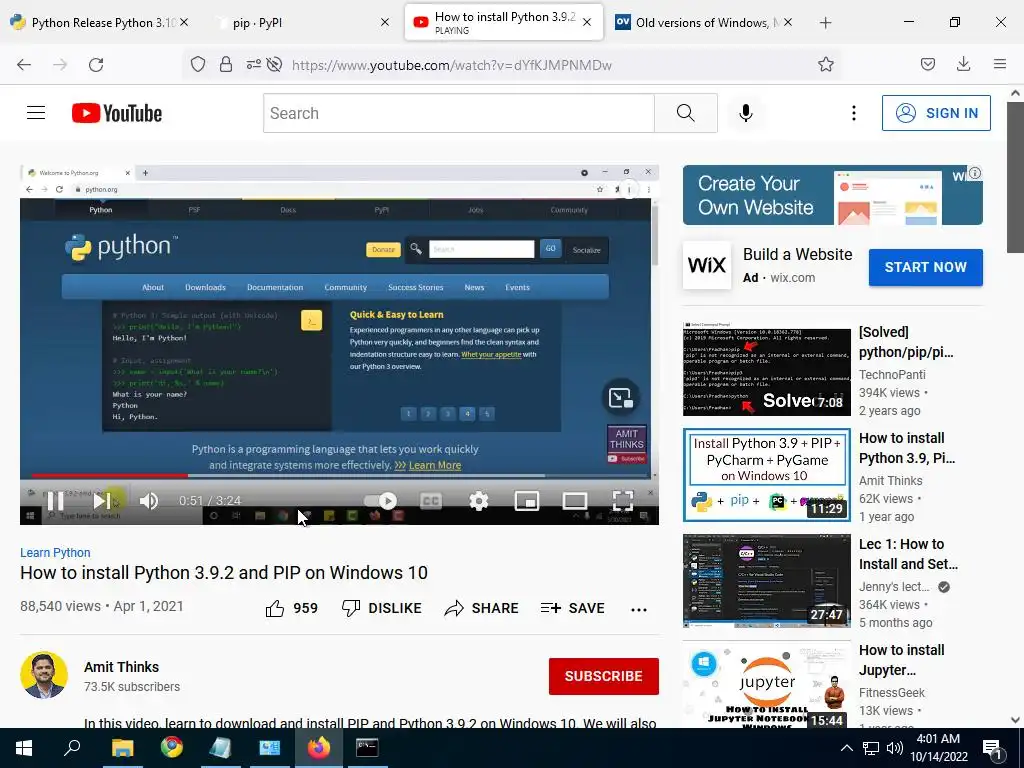This screenshot has height=768, width=1024.
Task: Open Windows notification center
Action: tap(993, 748)
